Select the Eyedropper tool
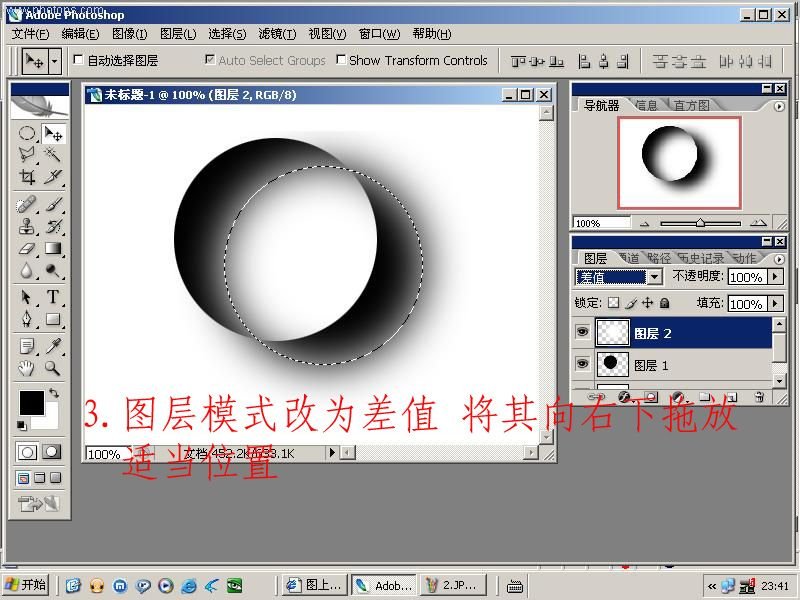 53,346
